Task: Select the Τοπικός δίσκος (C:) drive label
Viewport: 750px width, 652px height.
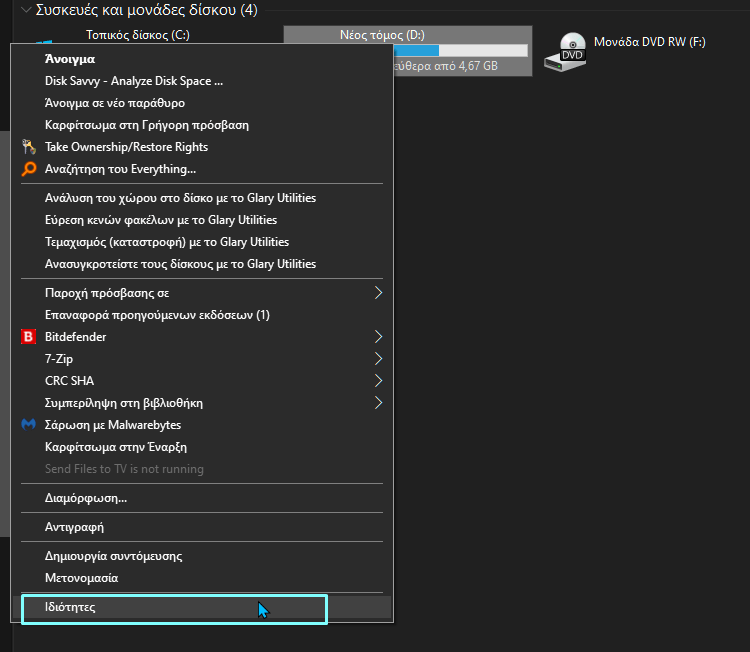Action: pos(138,35)
